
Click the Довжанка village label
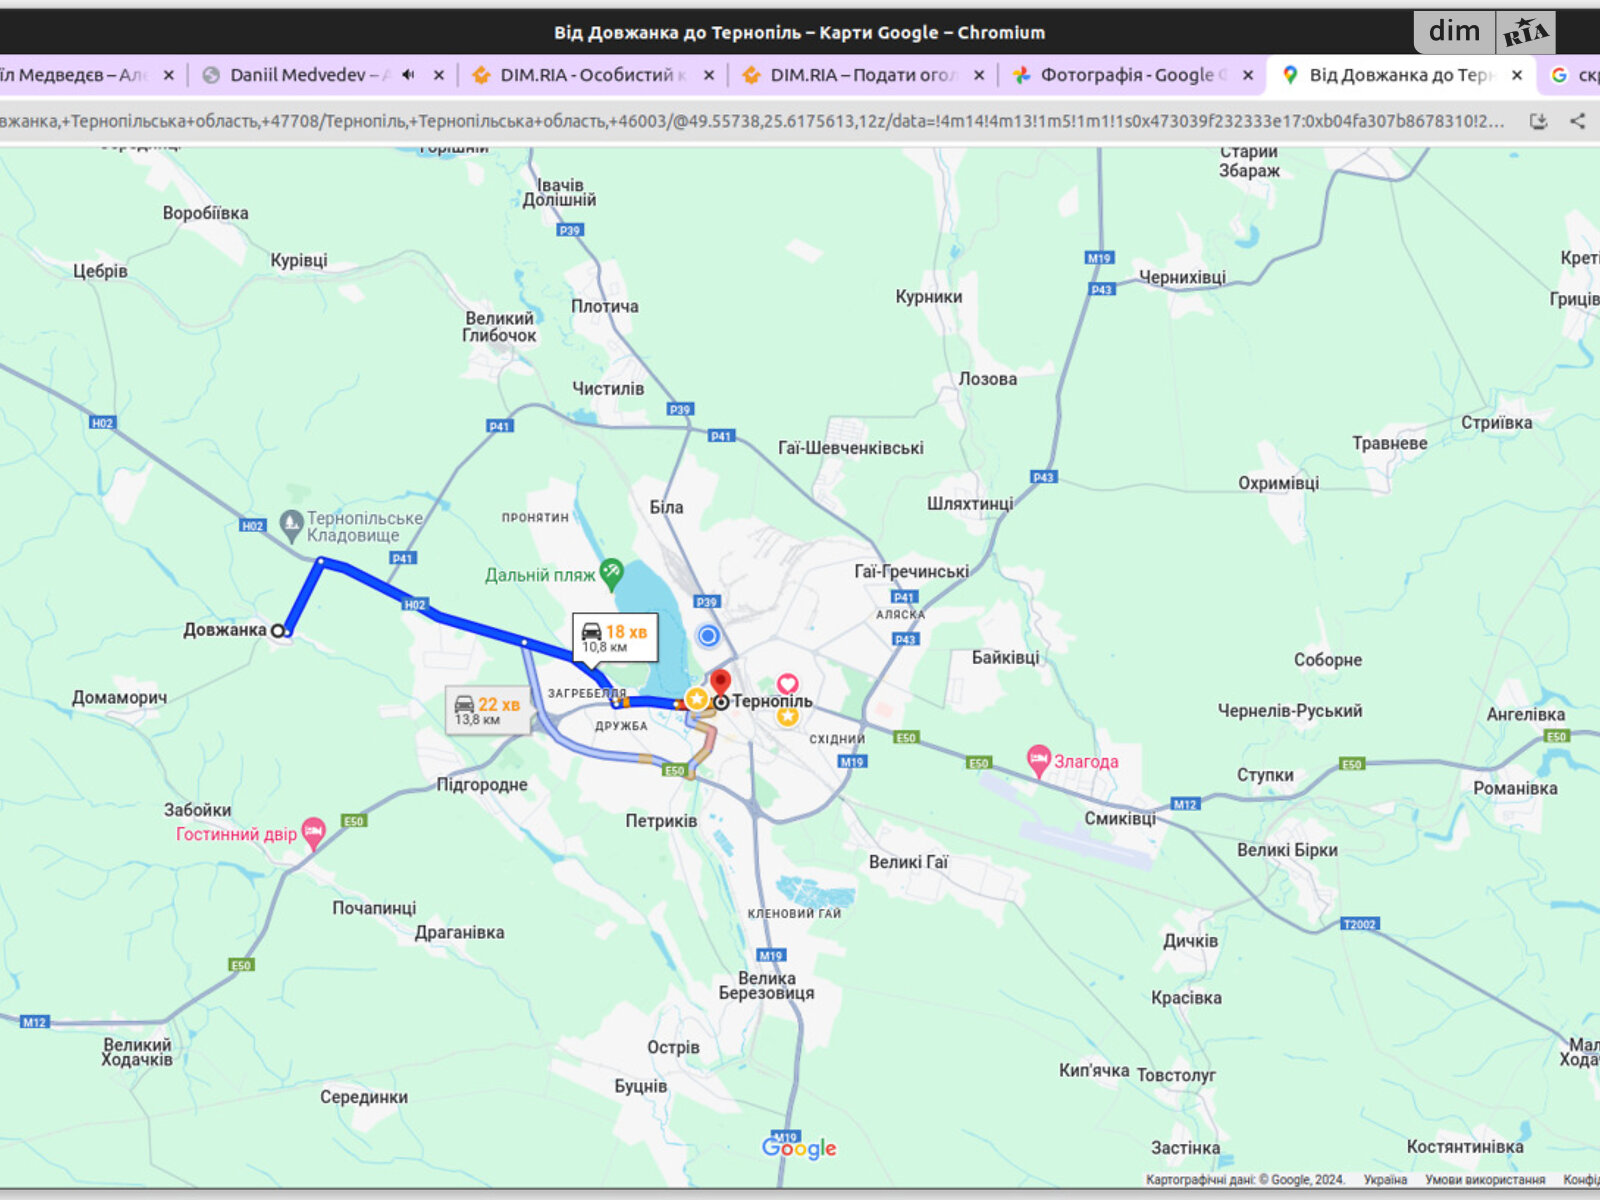tap(225, 630)
